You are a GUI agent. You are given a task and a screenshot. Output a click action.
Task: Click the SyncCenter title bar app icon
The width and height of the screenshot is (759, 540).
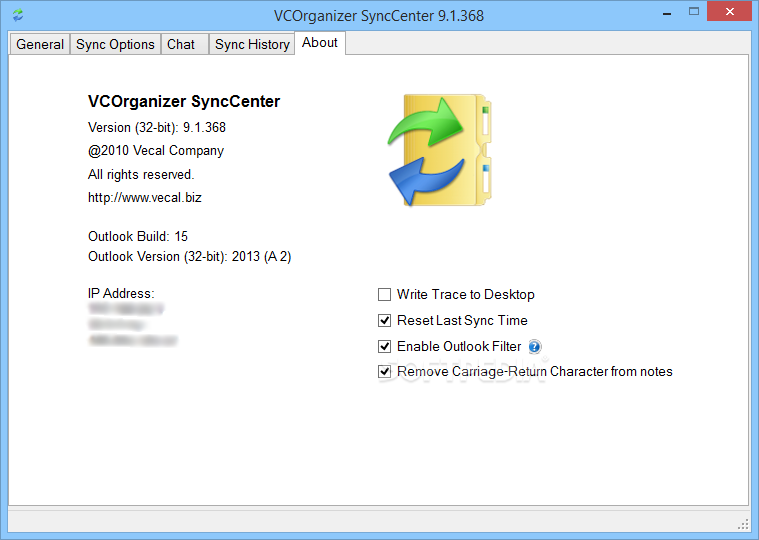click(x=18, y=15)
